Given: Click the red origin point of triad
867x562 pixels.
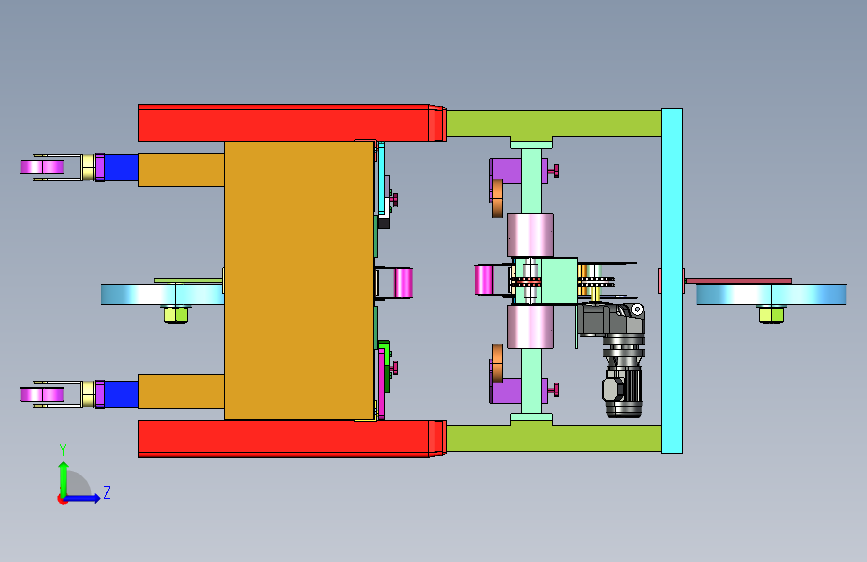Looking at the screenshot, I should [x=62, y=499].
